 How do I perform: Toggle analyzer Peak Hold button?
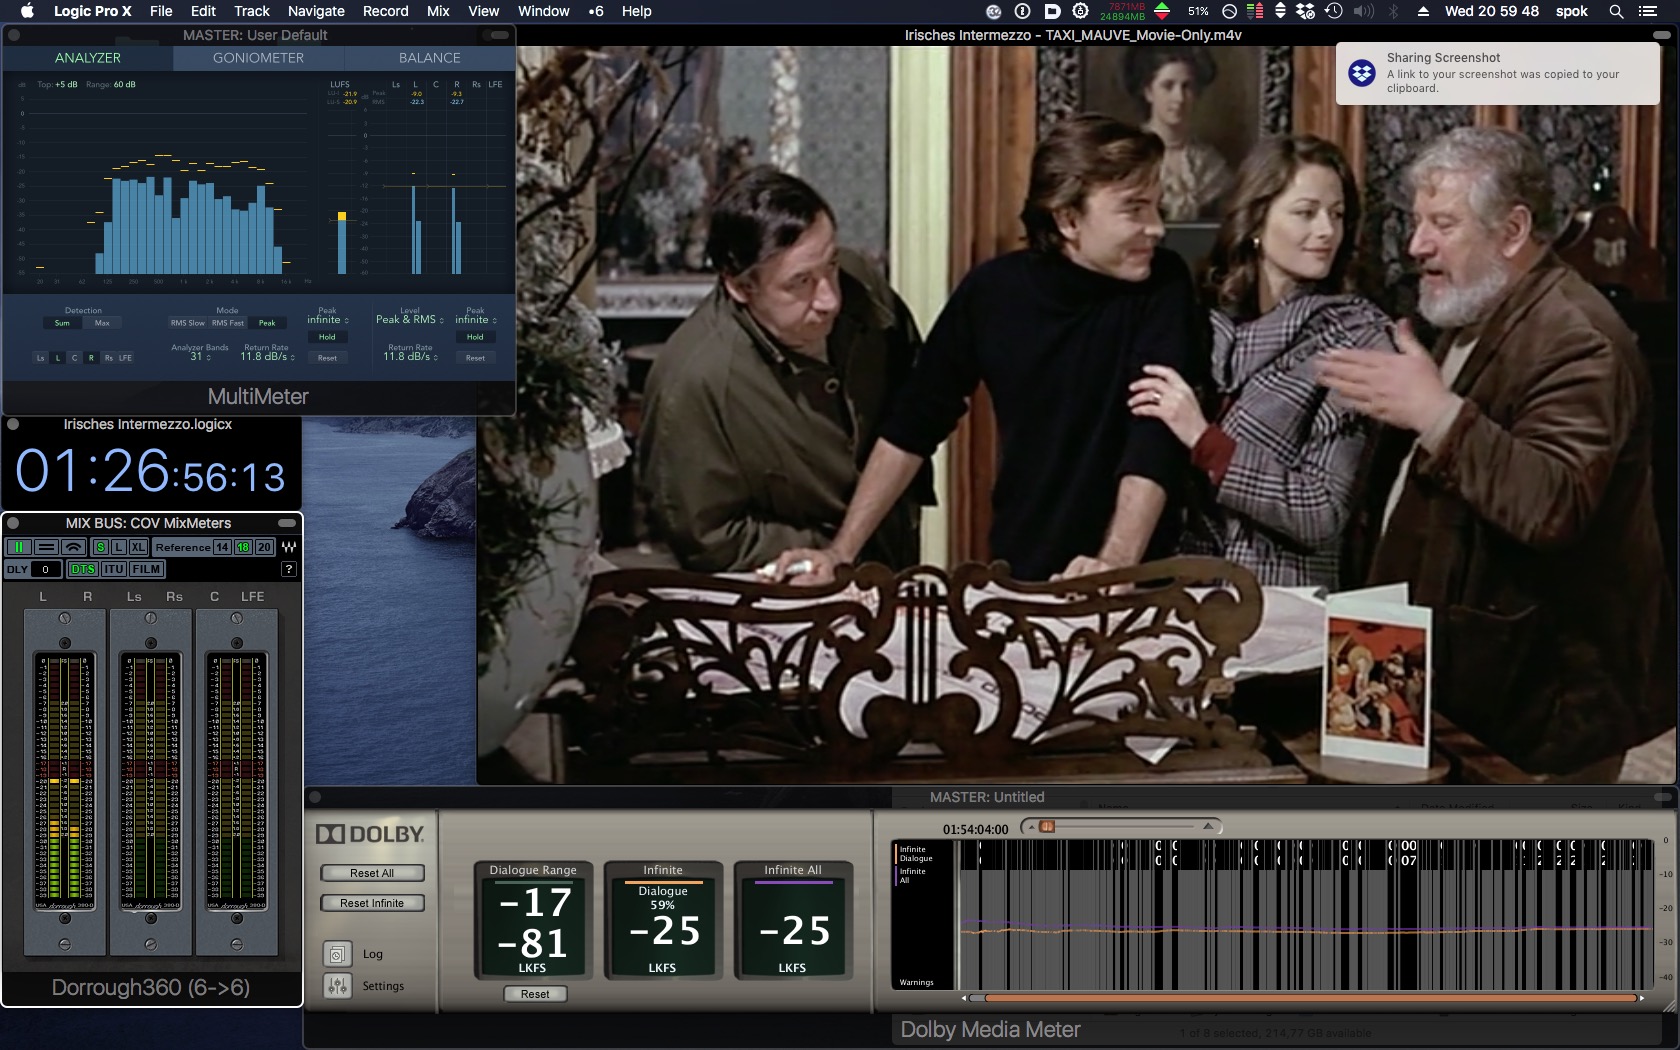327,337
